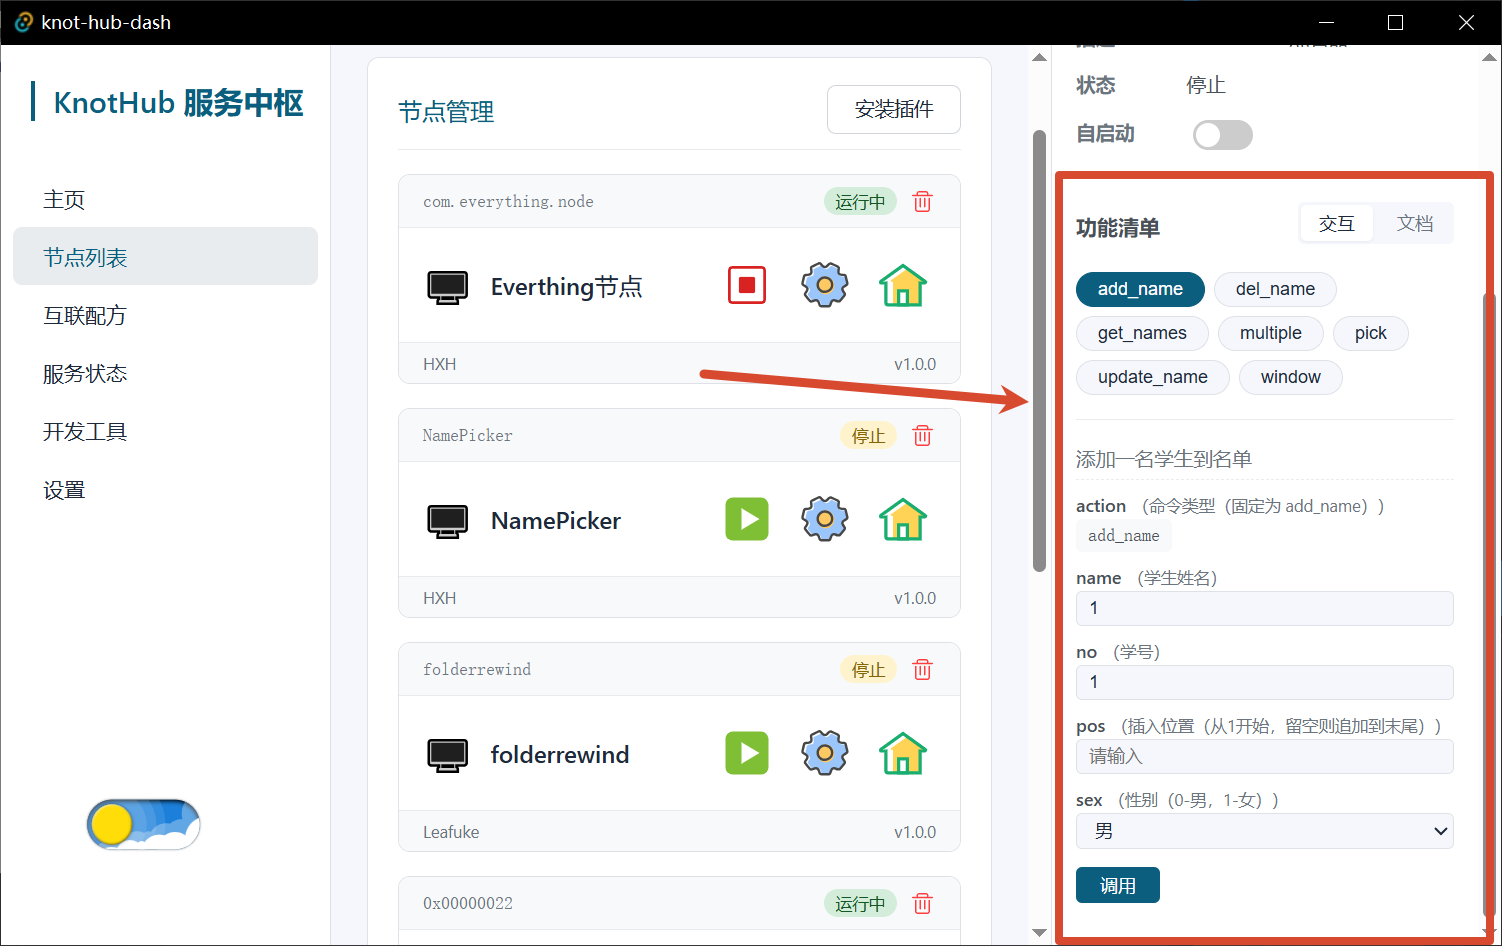The image size is (1502, 946).
Task: Click the monitor icon beside Everthing节点
Action: point(447,287)
